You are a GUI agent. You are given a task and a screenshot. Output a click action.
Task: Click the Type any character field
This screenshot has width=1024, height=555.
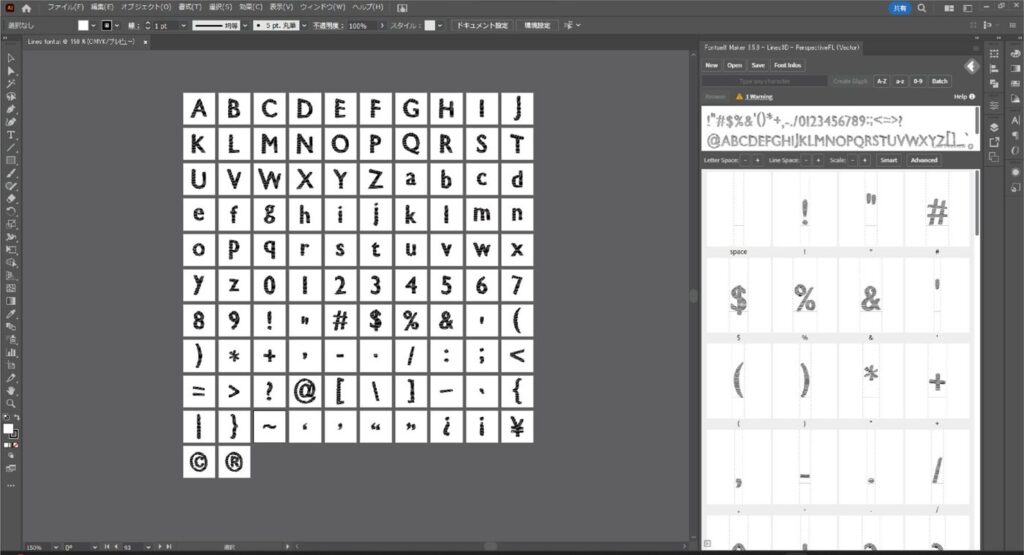point(765,82)
